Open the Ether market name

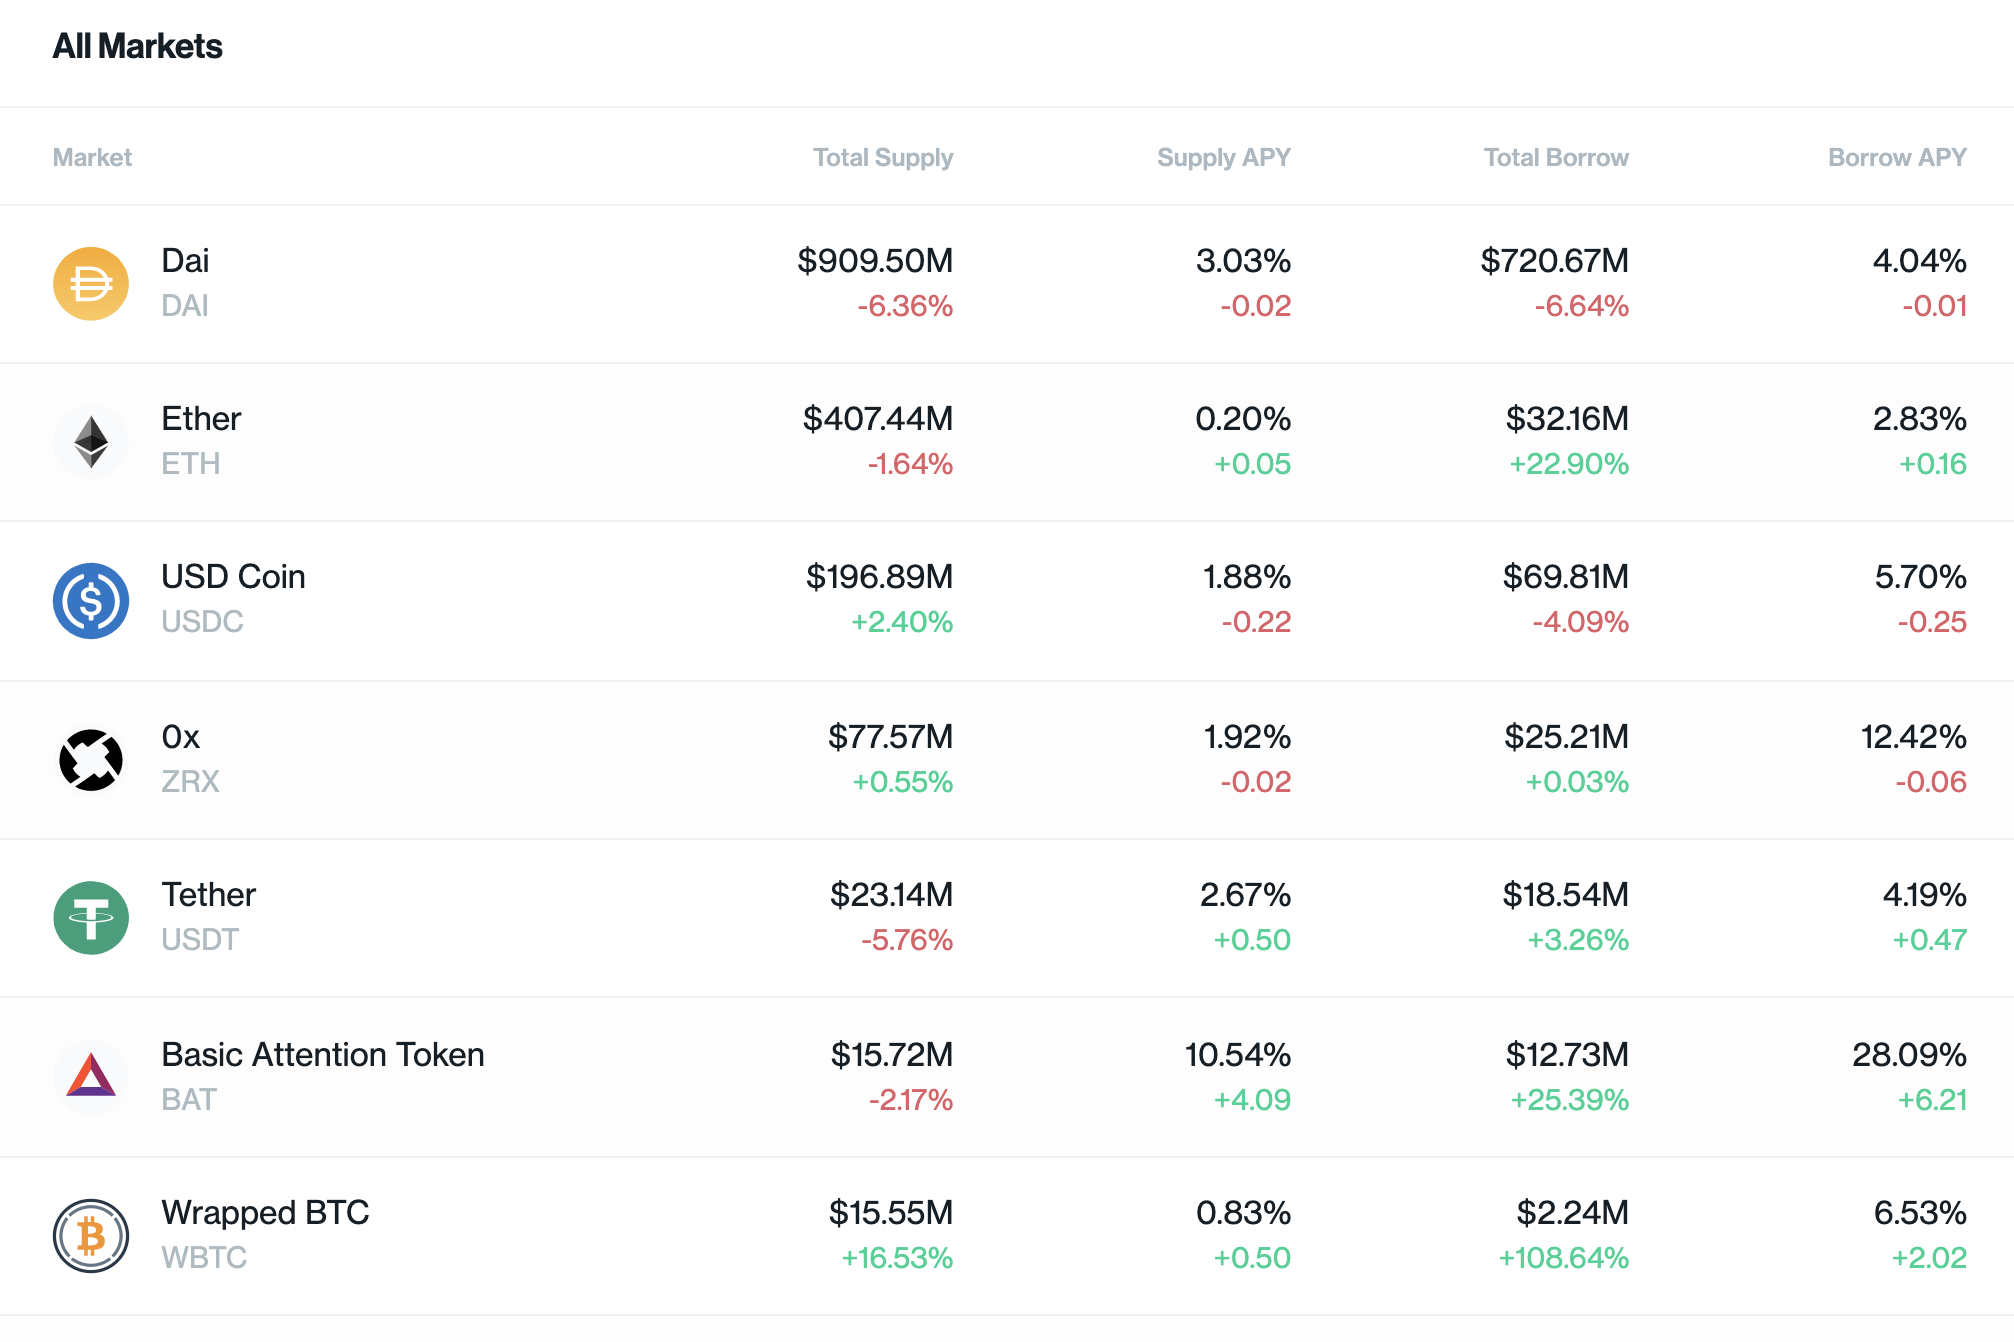[x=201, y=419]
